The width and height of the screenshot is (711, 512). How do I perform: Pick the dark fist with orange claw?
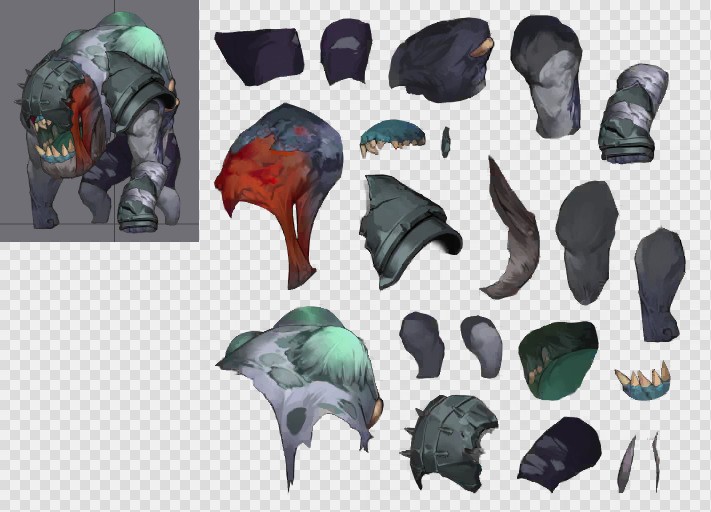pyautogui.click(x=440, y=62)
